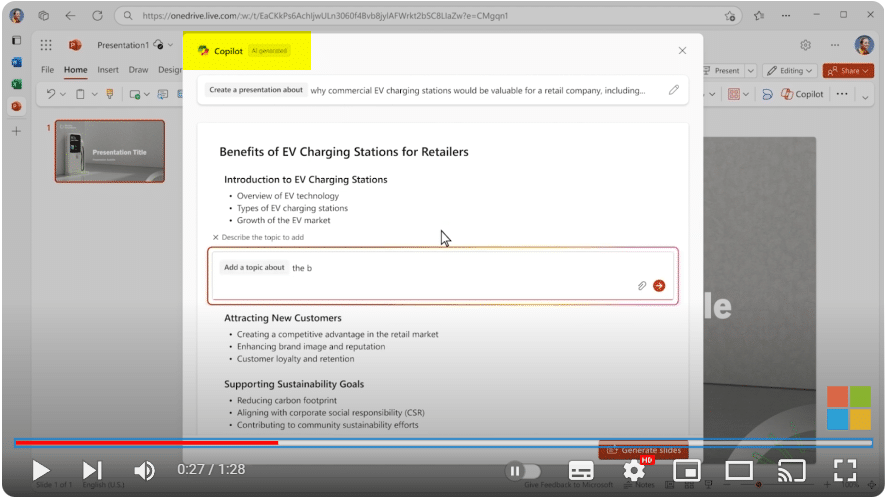Image resolution: width=887 pixels, height=499 pixels.
Task: Show more ribbon commands ellipsis
Action: tap(842, 94)
